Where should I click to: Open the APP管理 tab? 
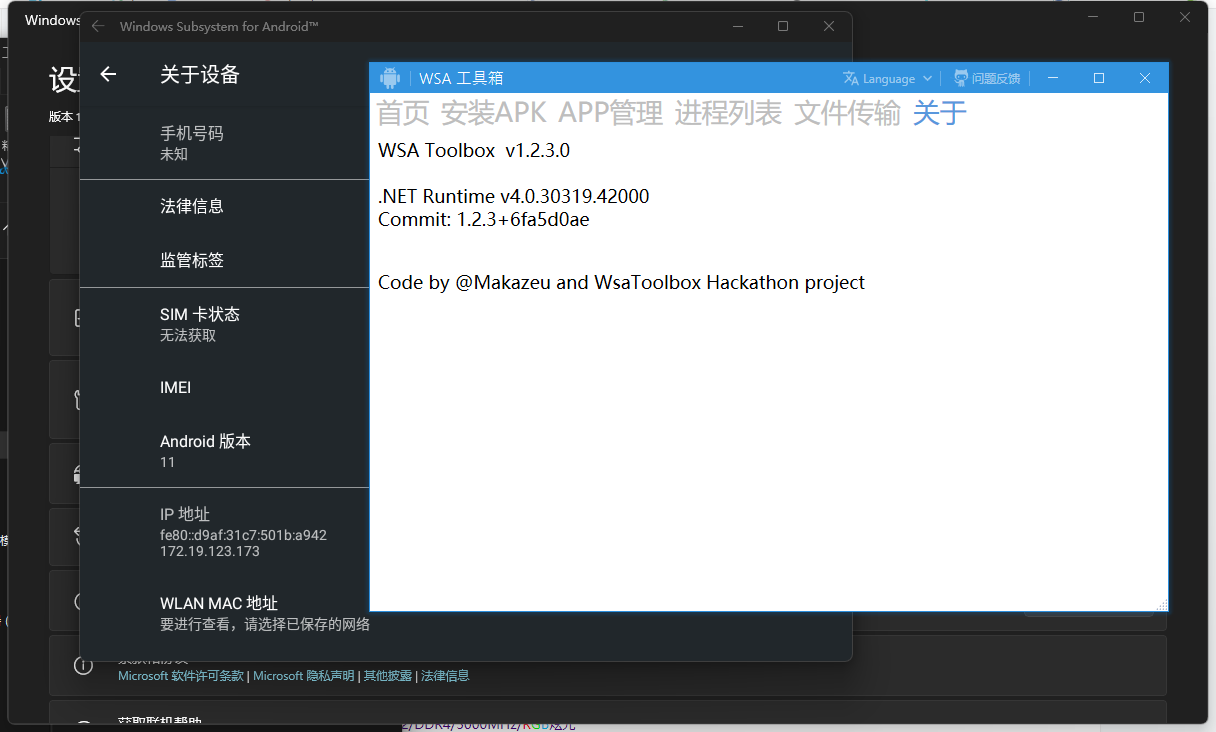pos(611,113)
